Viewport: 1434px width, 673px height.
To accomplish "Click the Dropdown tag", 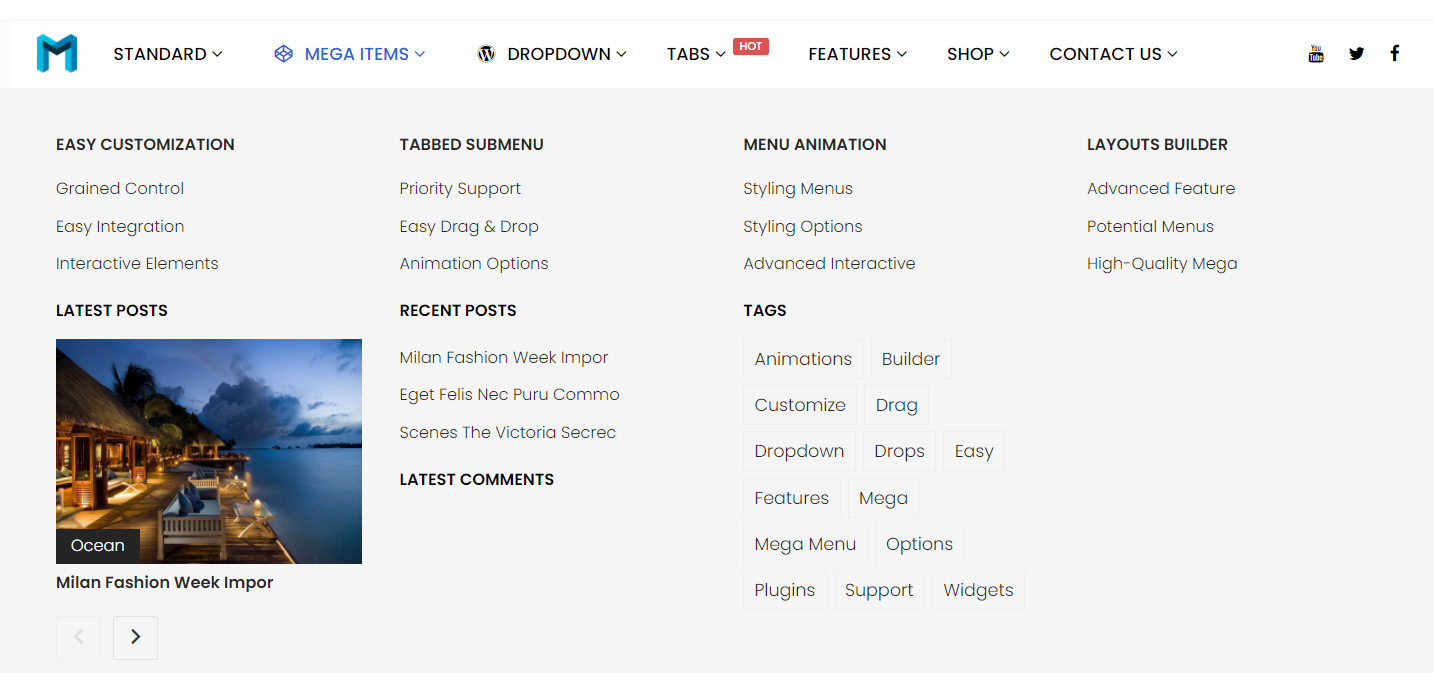I will point(799,451).
